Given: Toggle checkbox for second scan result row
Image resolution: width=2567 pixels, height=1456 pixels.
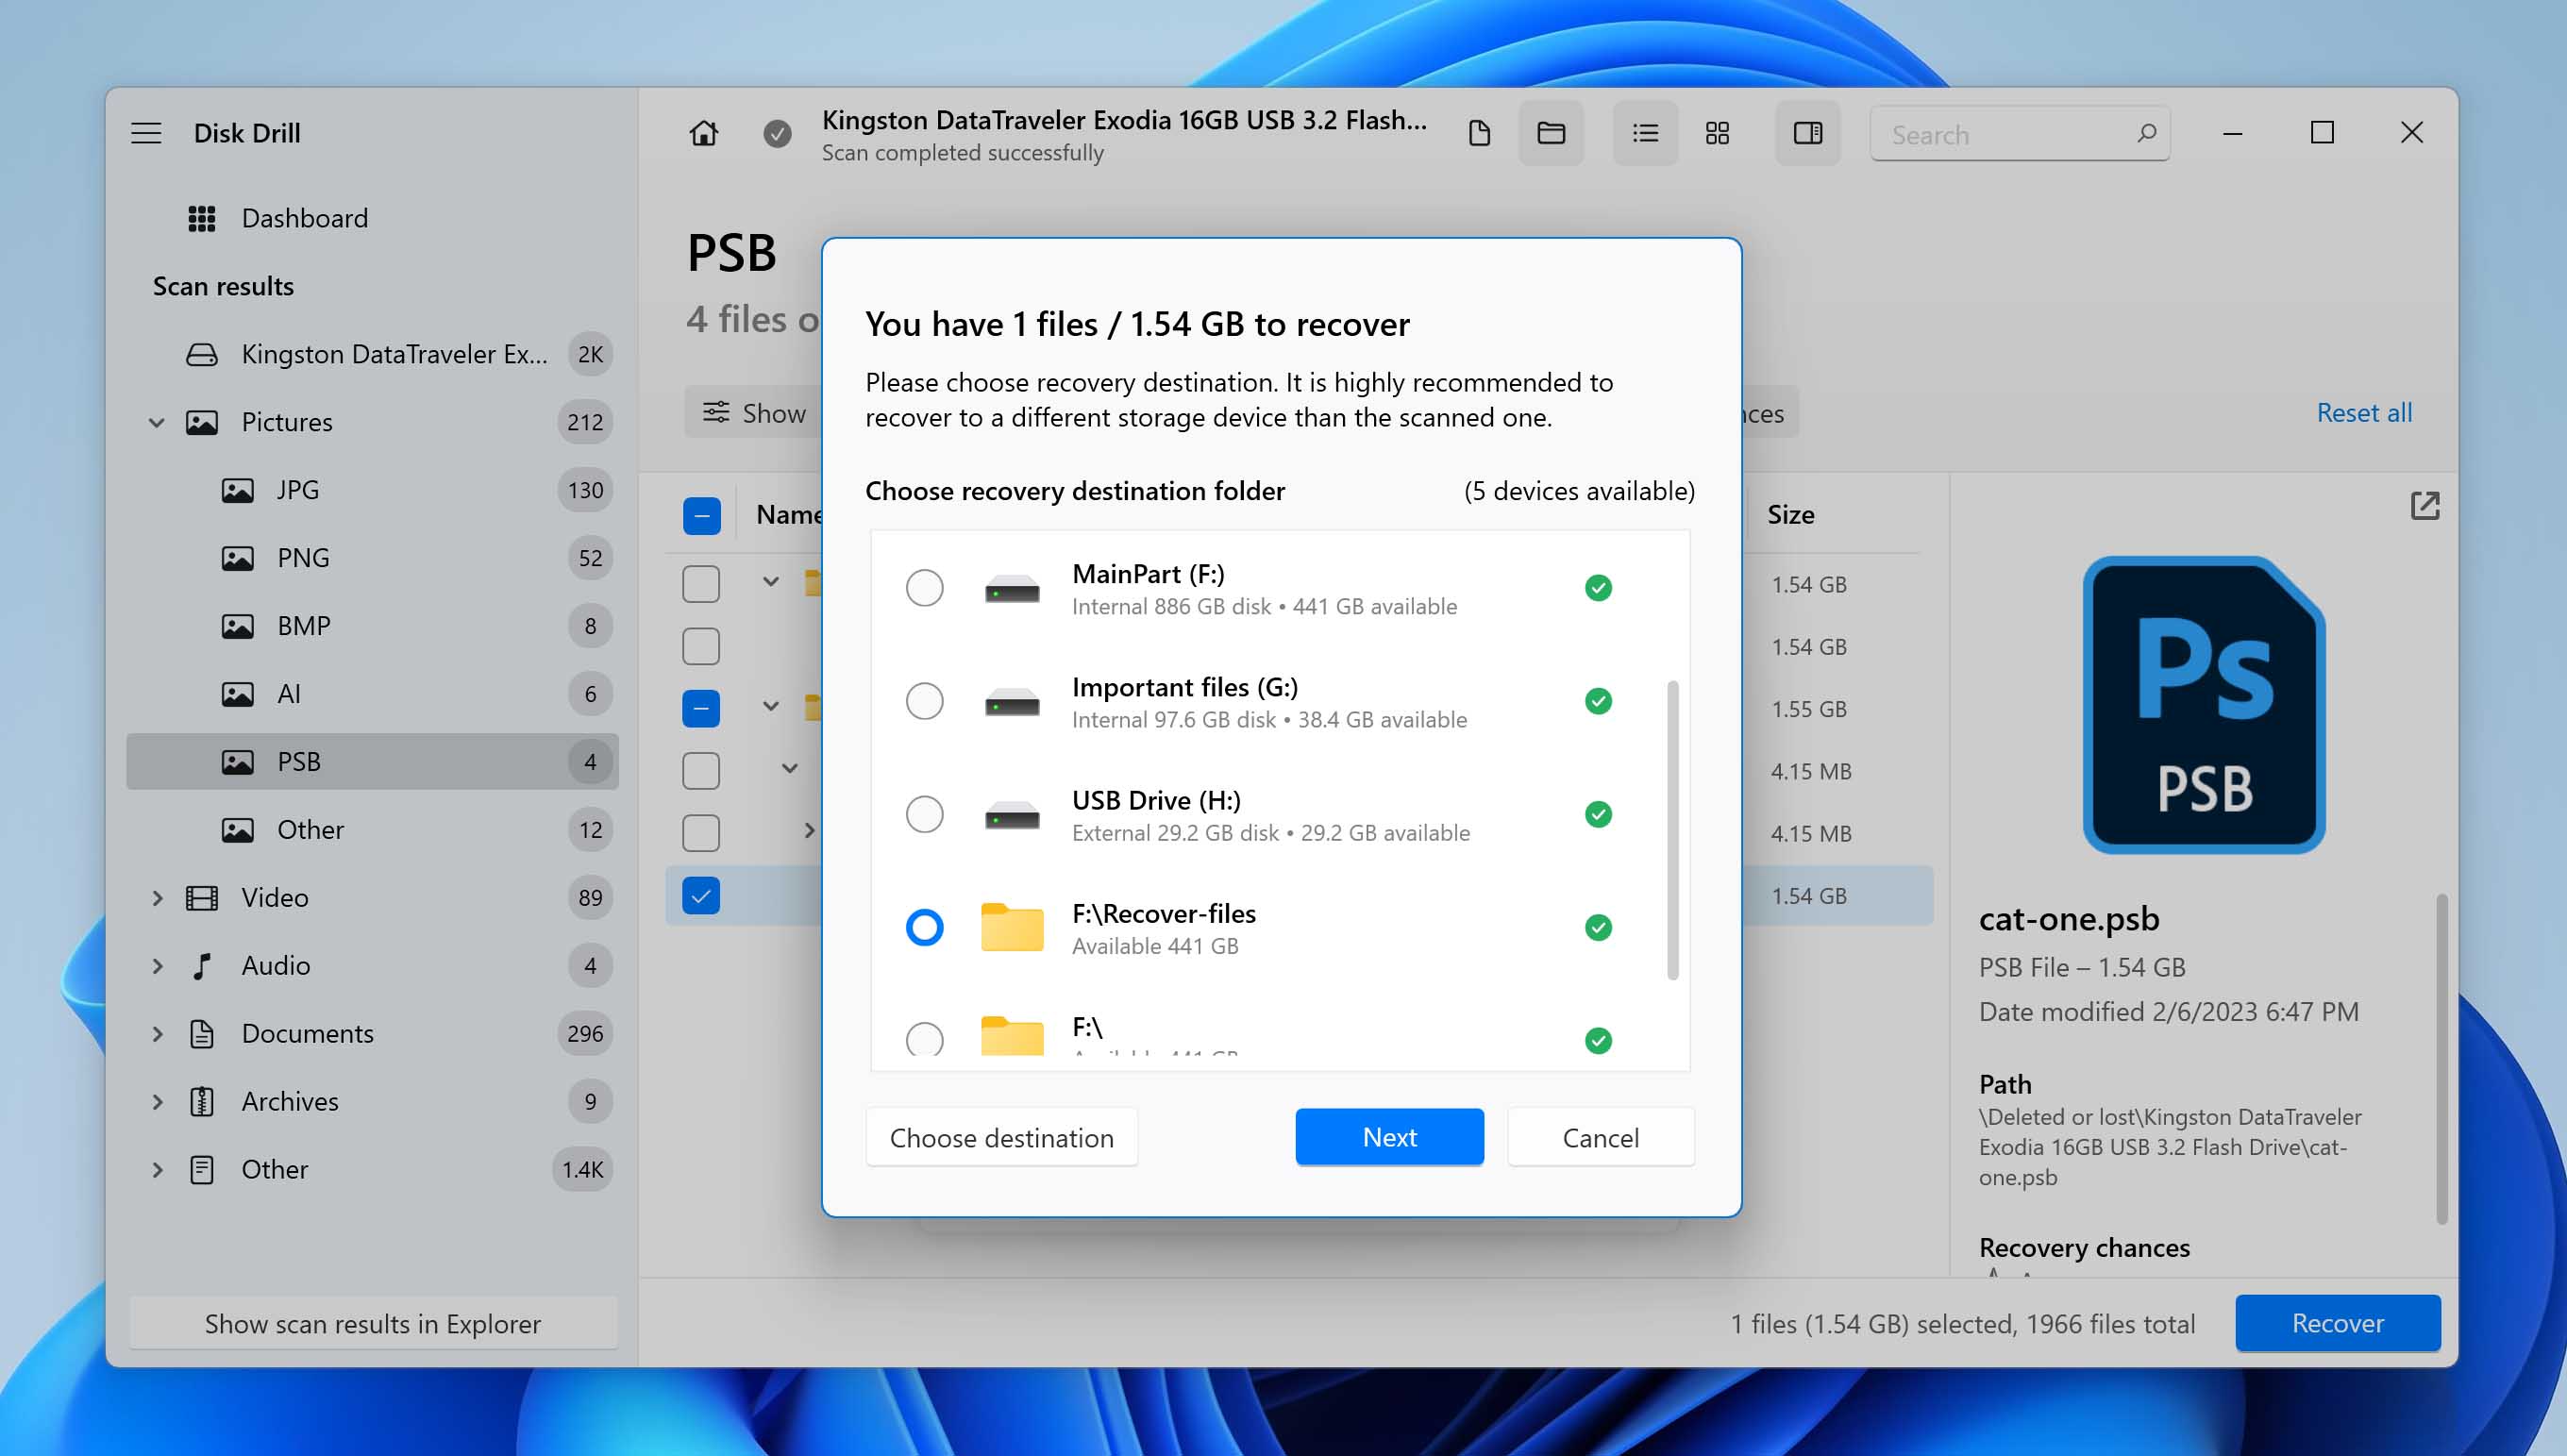Looking at the screenshot, I should 698,645.
